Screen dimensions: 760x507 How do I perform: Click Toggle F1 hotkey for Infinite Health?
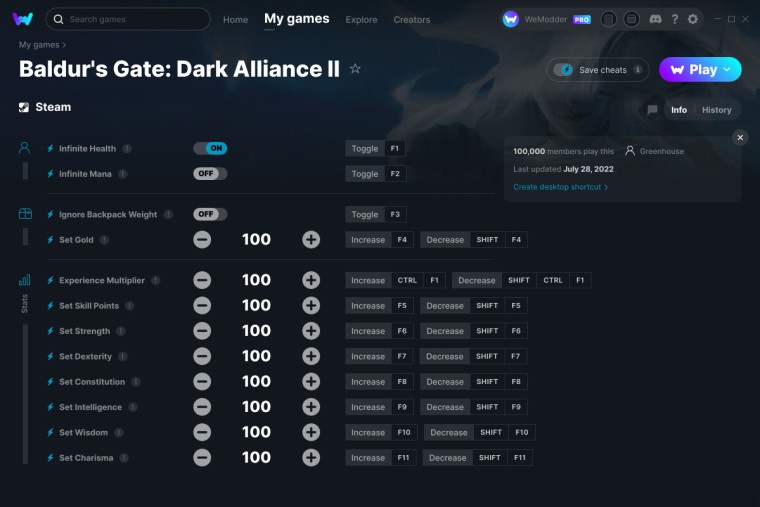pos(375,148)
